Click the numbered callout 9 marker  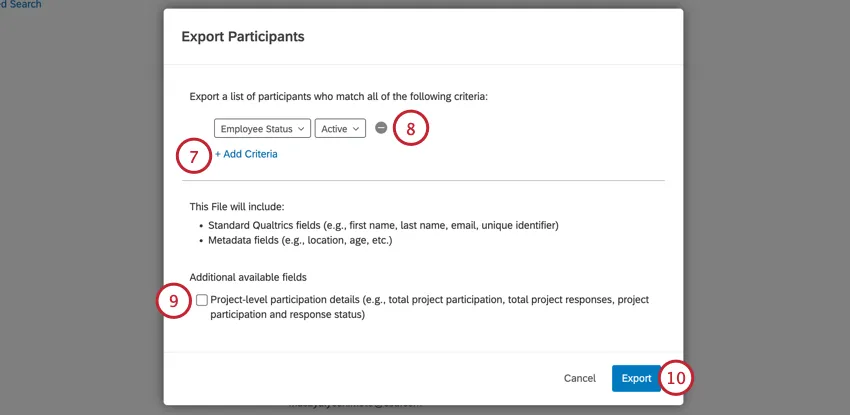174,301
